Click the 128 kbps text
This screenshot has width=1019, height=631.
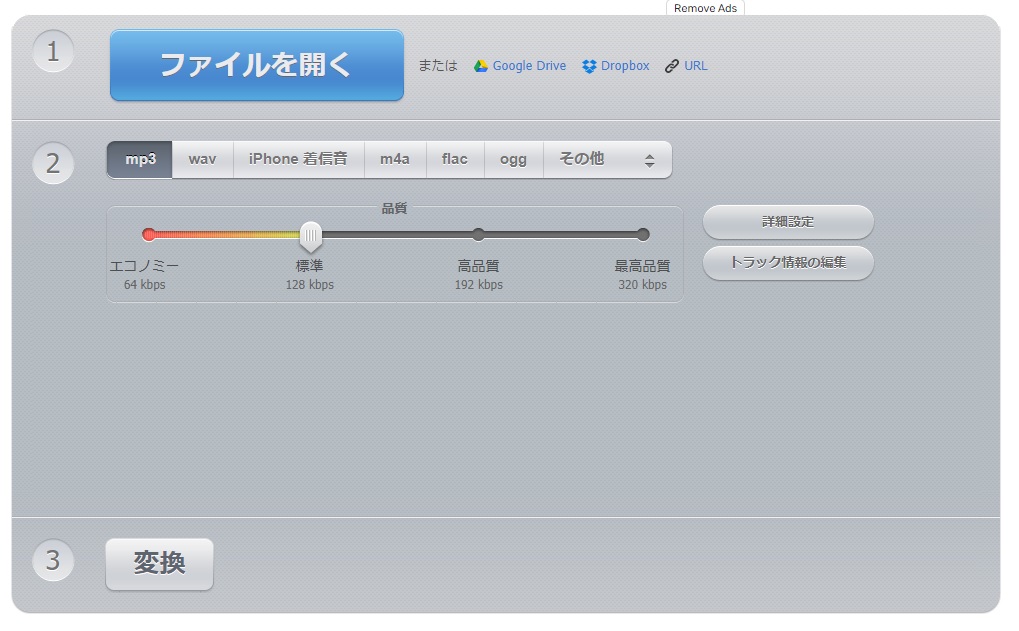tap(309, 285)
